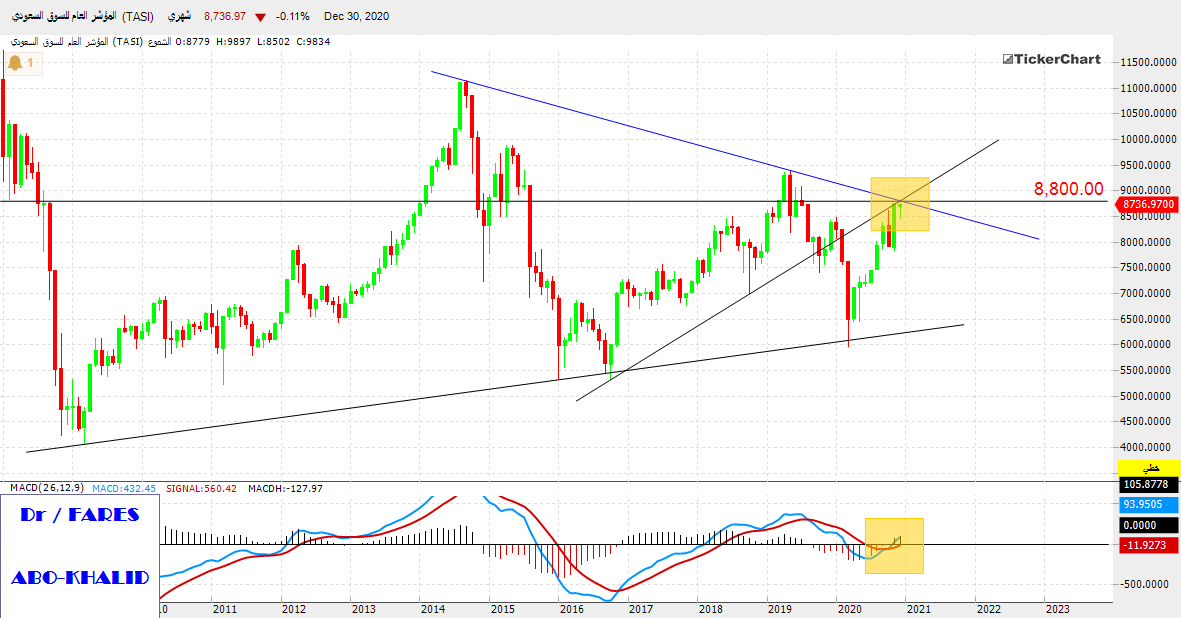
Task: Click the 0.0000 value box
Action: point(1148,525)
